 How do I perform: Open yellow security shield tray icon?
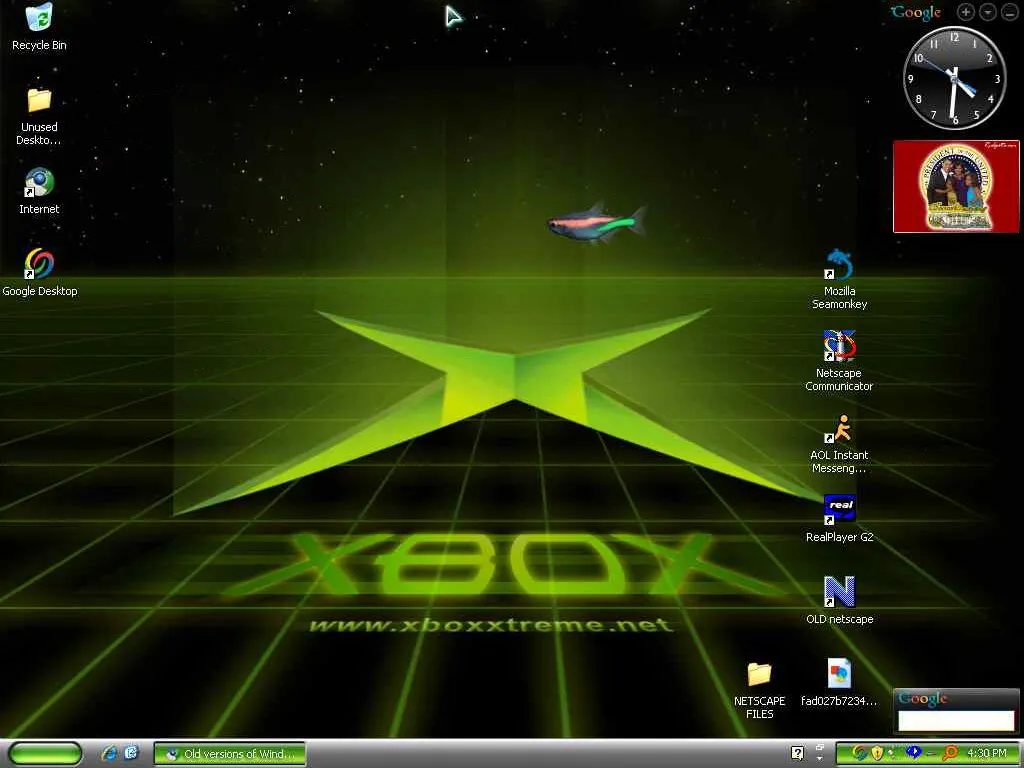(x=877, y=754)
